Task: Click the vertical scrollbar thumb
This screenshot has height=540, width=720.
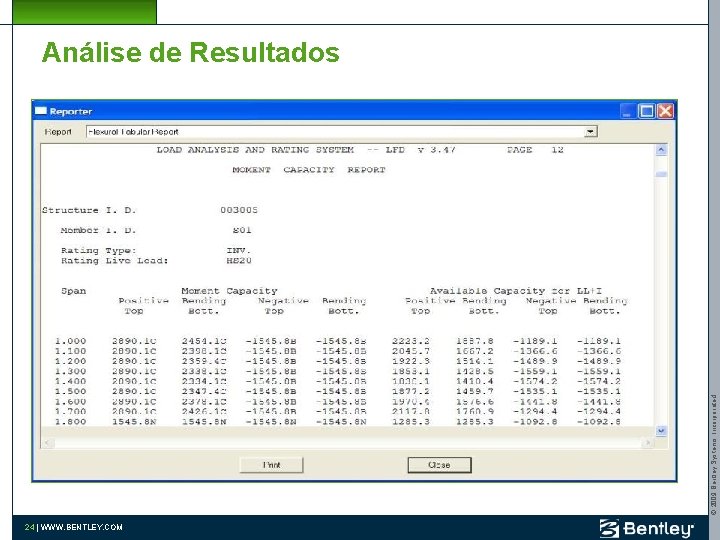Action: [661, 174]
